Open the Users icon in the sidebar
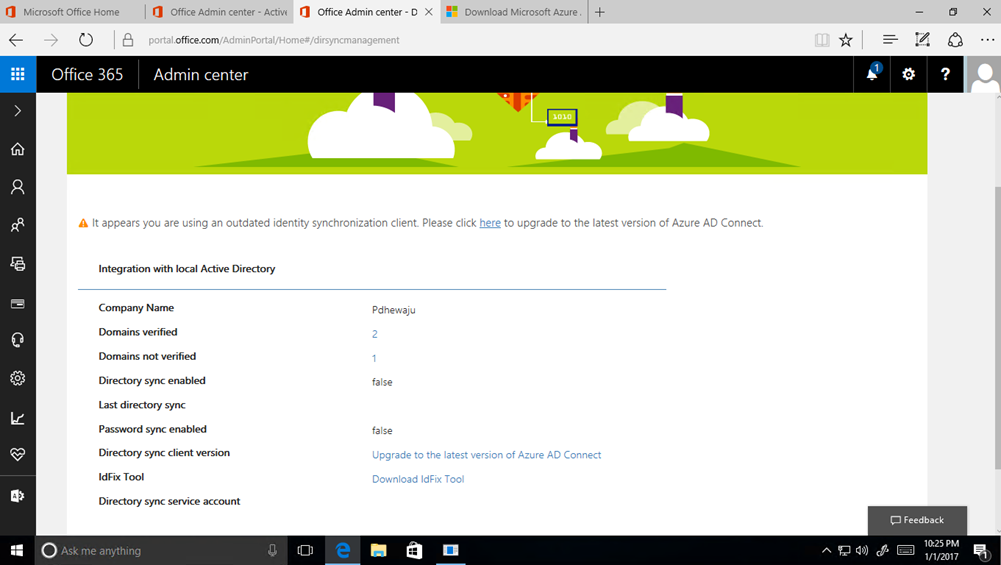Viewport: 1001px width, 565px height. tap(18, 186)
